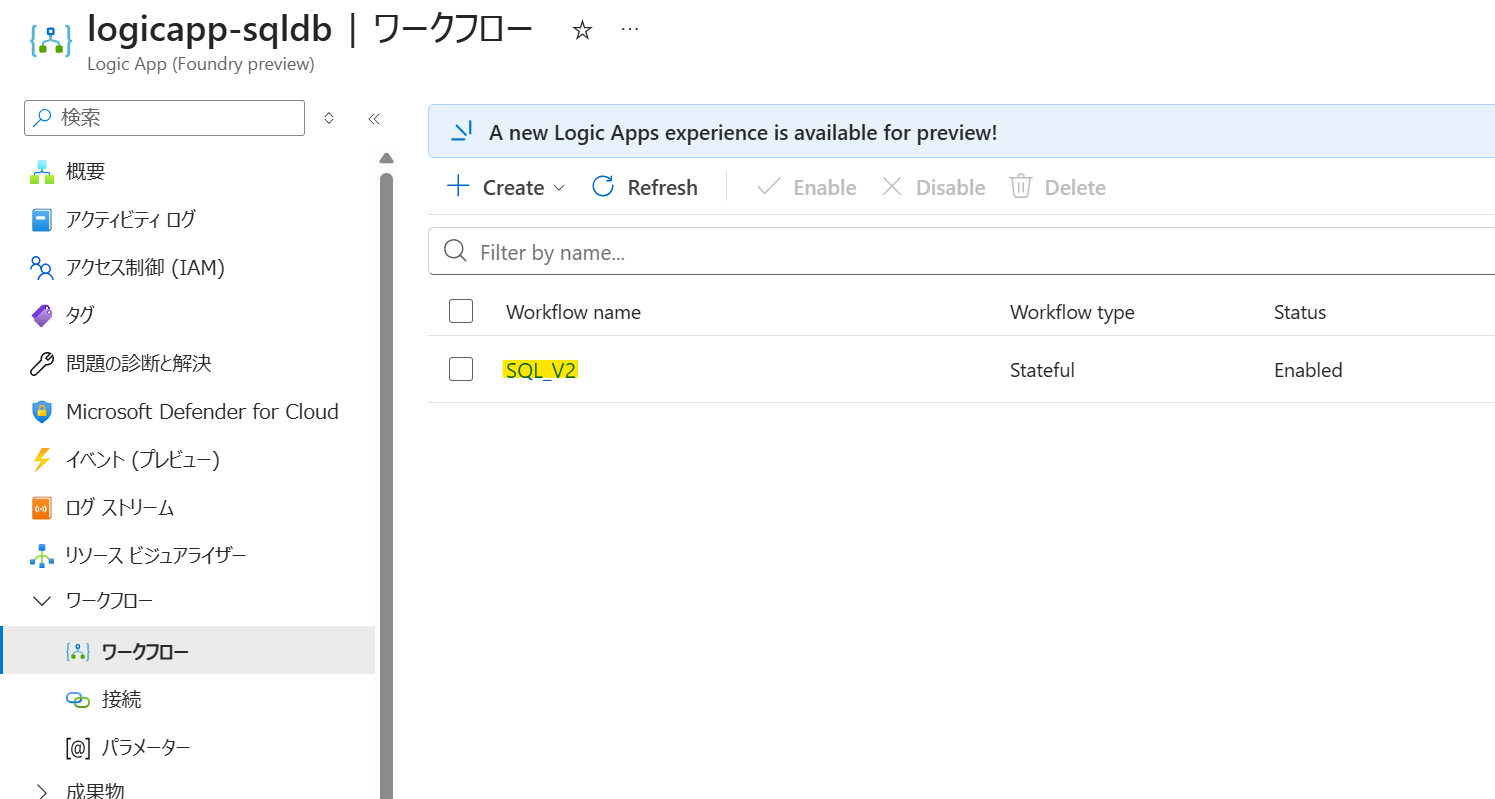
Task: Toggle the select-all checkbox in the header
Action: point(461,311)
